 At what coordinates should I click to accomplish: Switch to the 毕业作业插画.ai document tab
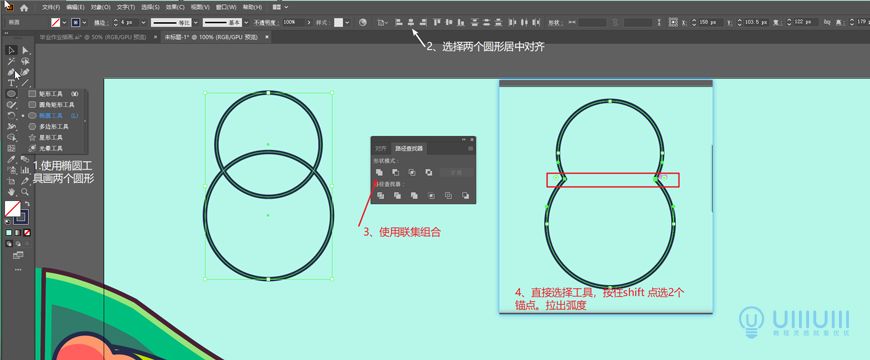tap(93, 37)
